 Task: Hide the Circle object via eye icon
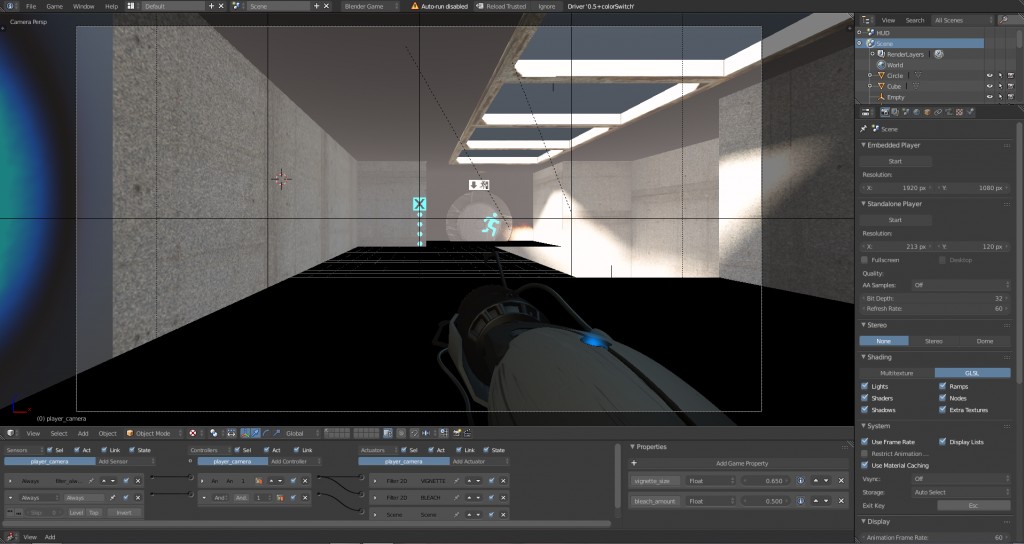click(x=989, y=76)
